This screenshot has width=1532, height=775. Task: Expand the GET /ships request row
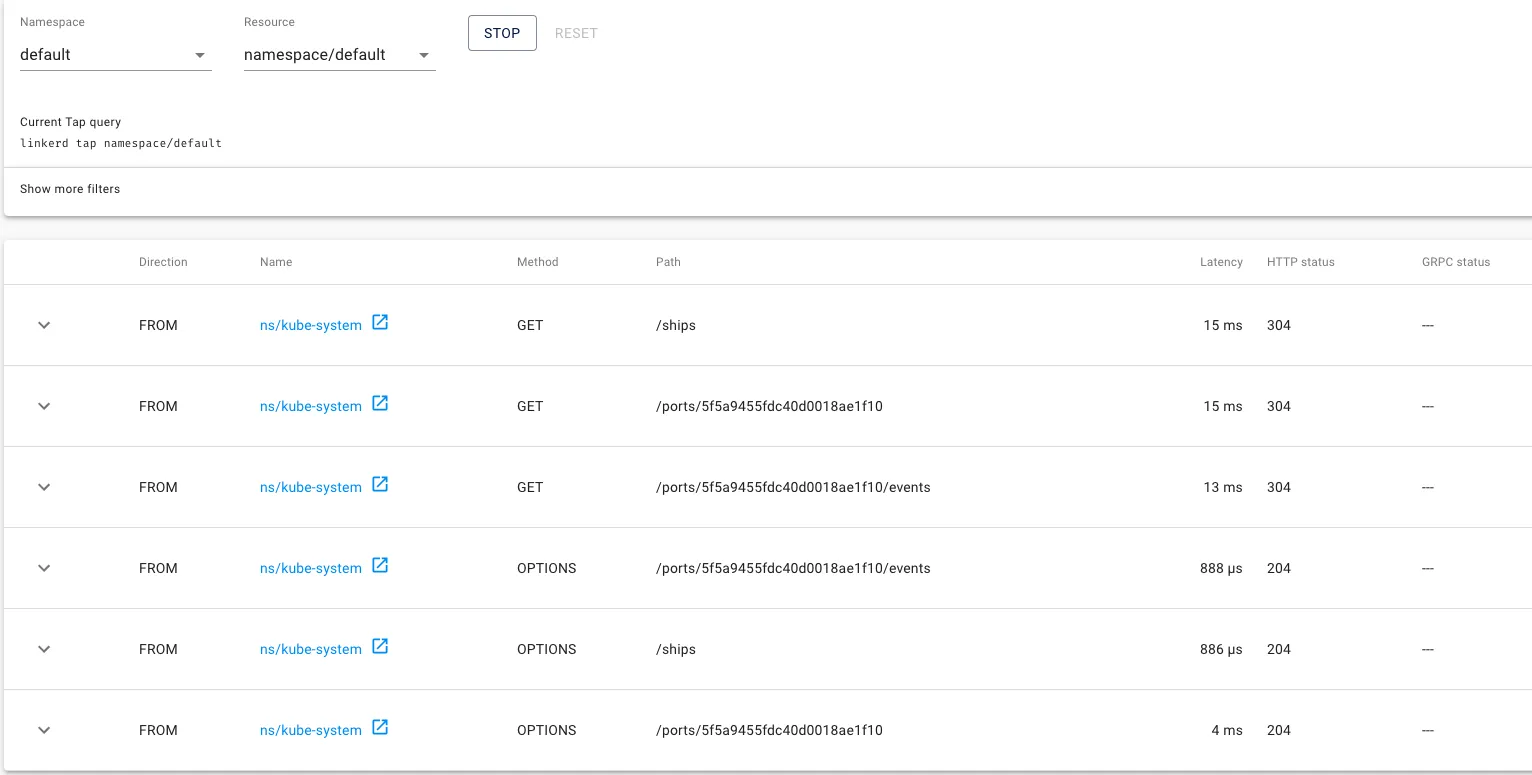click(x=44, y=325)
